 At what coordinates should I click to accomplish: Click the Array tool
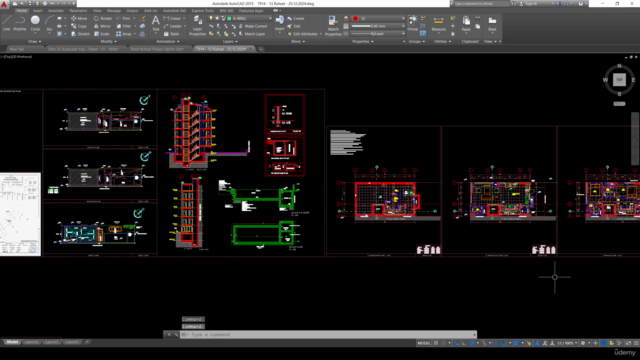pos(124,34)
